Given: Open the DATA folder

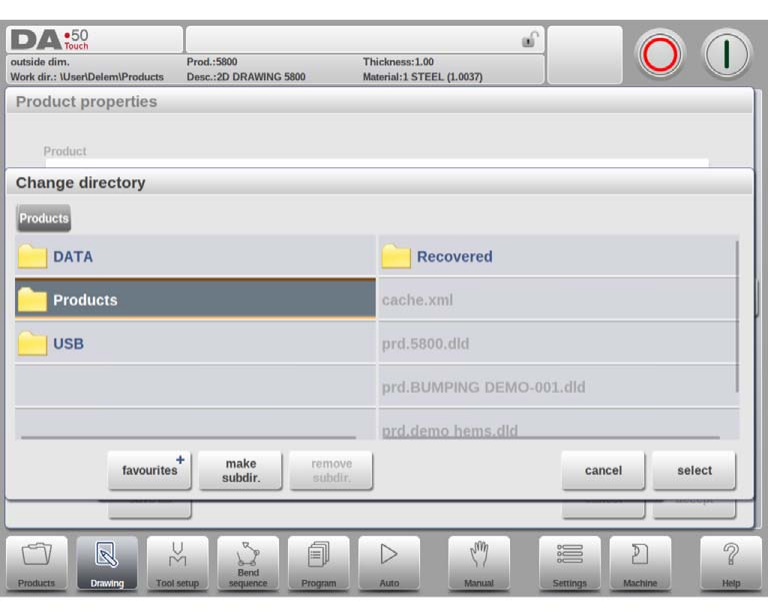Looking at the screenshot, I should click(x=195, y=257).
